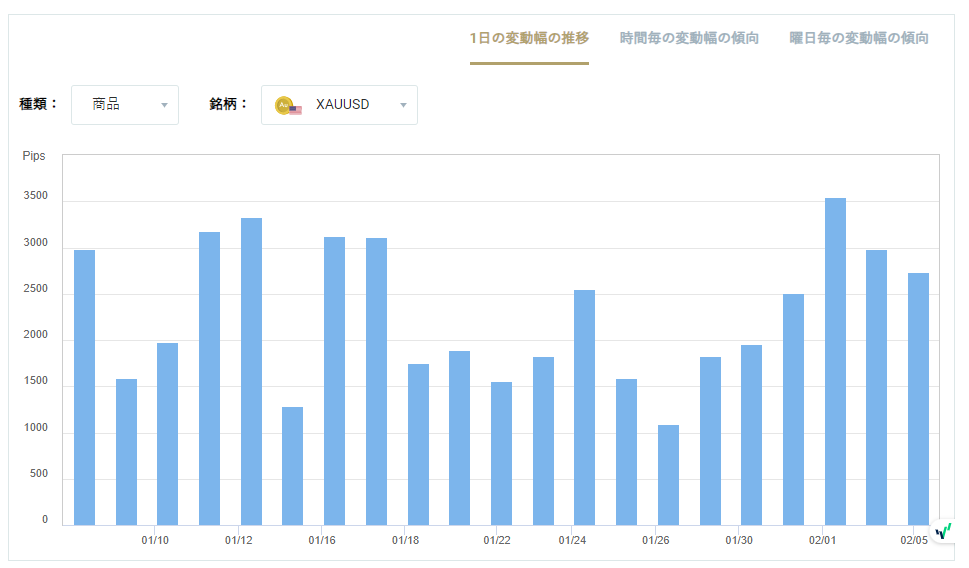This screenshot has height=568, width=969.
Task: Click the x-axis label 01/22
Action: 497,541
